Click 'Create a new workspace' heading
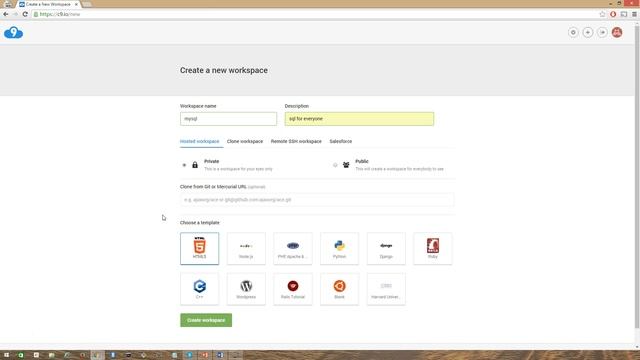Viewport: 640px width, 360px height. 224,70
